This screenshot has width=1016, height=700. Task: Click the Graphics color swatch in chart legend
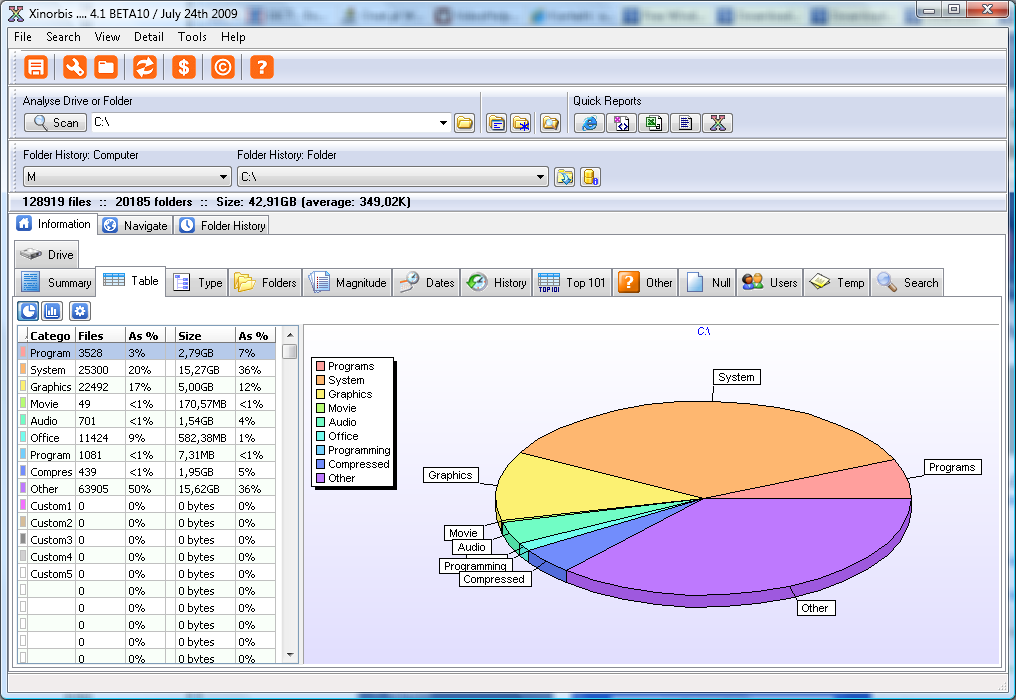click(x=320, y=394)
